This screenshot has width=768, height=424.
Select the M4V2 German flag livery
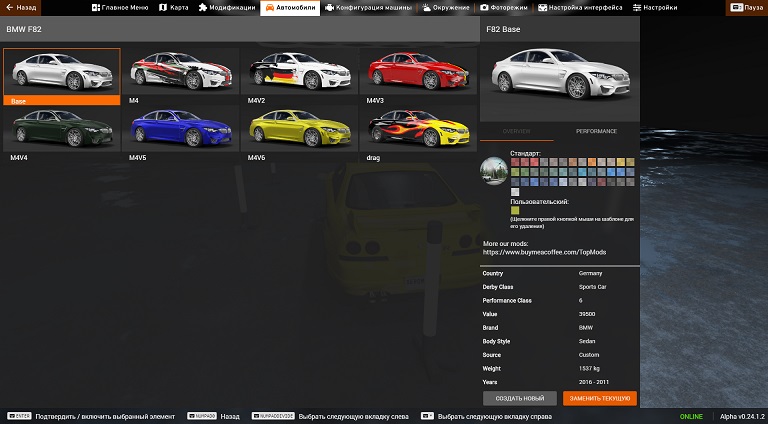tap(298, 75)
